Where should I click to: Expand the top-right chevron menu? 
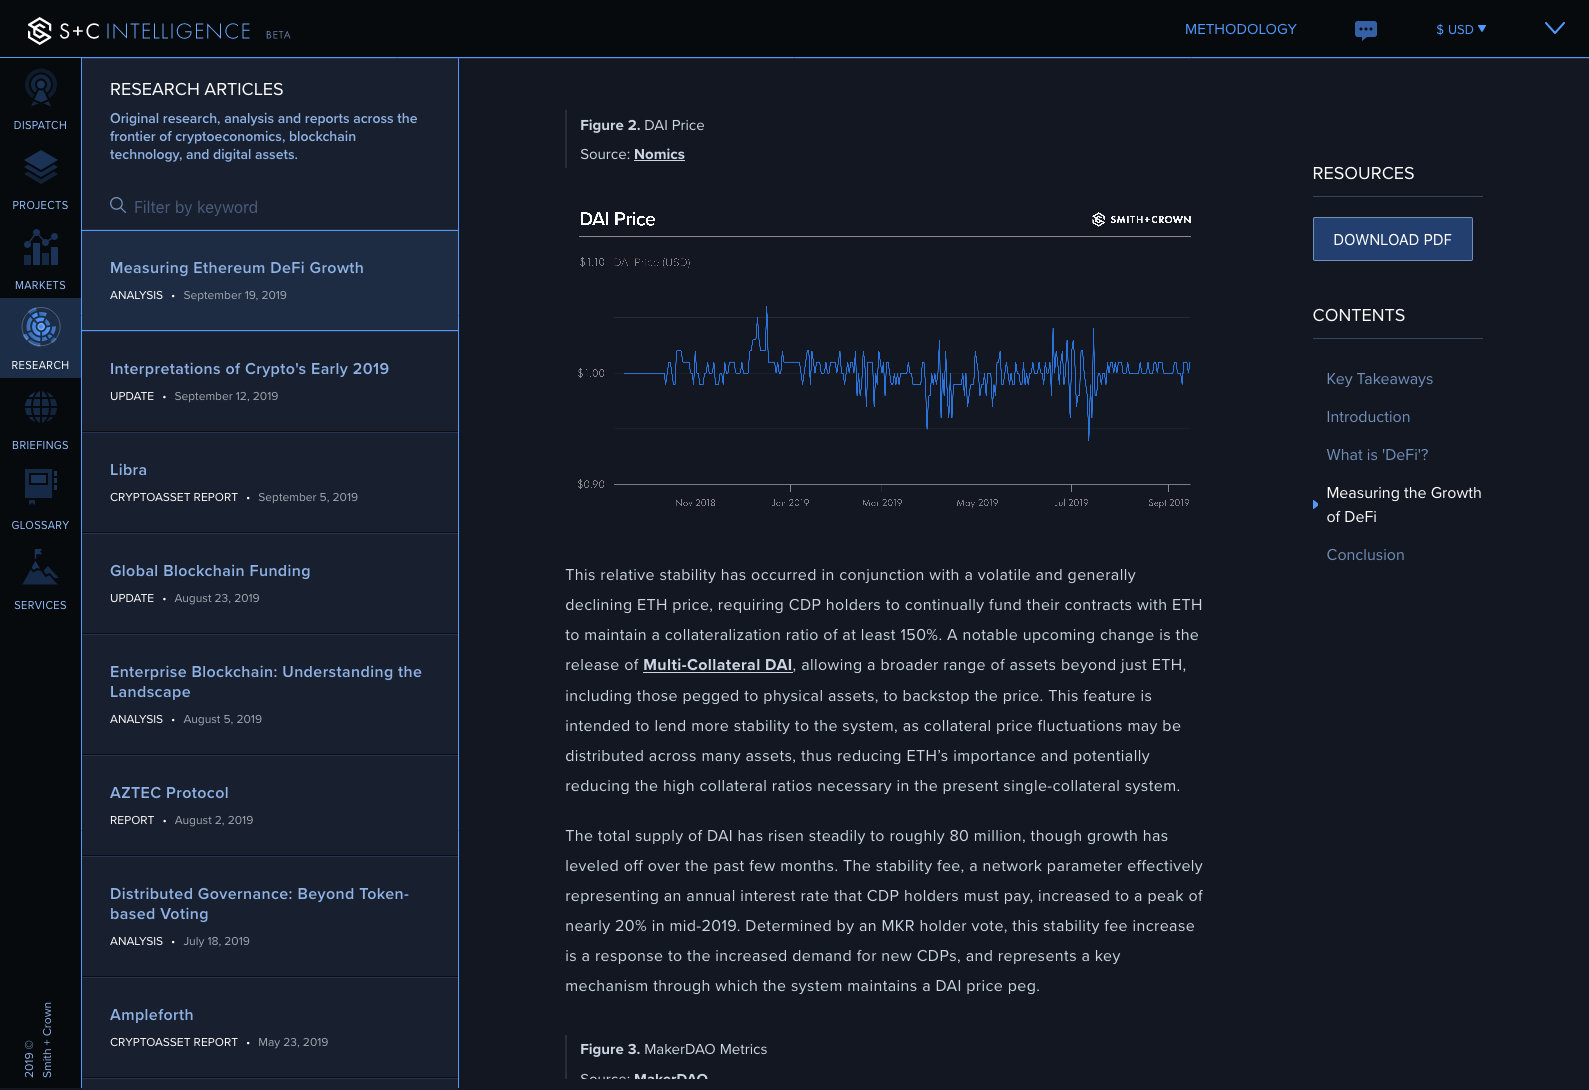(1554, 28)
